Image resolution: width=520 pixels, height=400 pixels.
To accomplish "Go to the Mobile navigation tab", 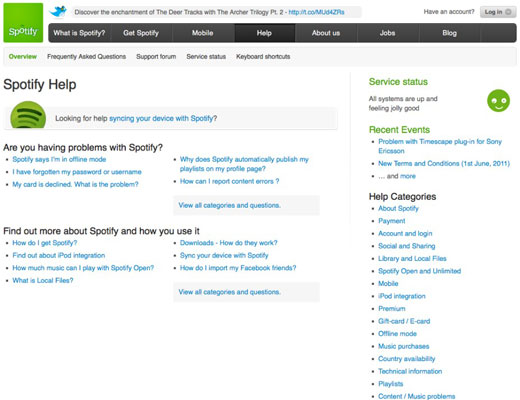I will tap(202, 33).
